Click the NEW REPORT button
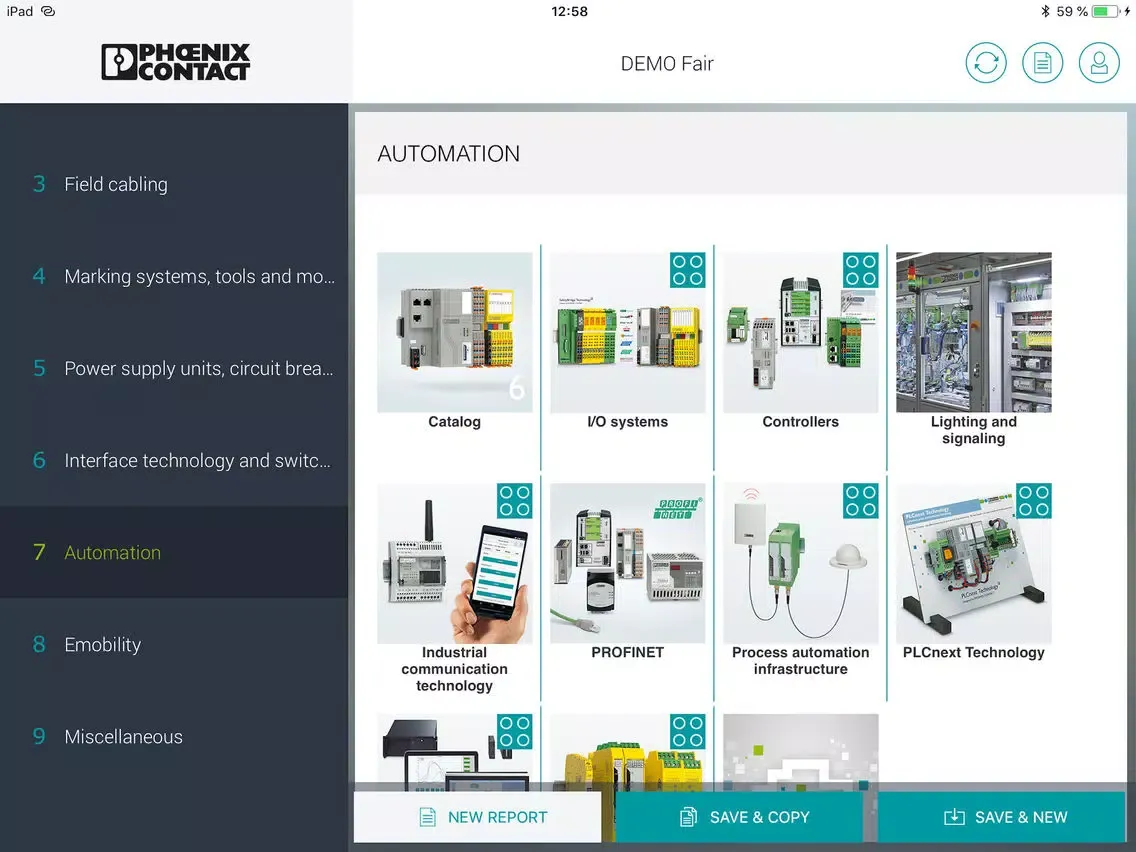This screenshot has height=852, width=1136. tap(478, 817)
